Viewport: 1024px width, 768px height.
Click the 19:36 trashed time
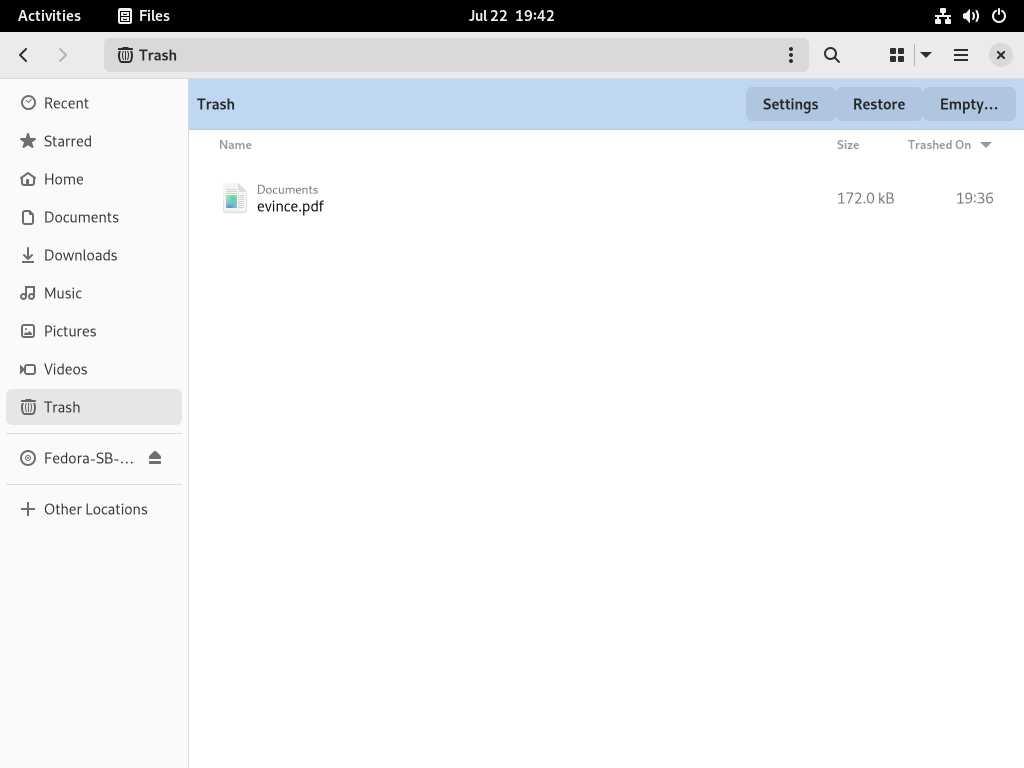pyautogui.click(x=974, y=198)
